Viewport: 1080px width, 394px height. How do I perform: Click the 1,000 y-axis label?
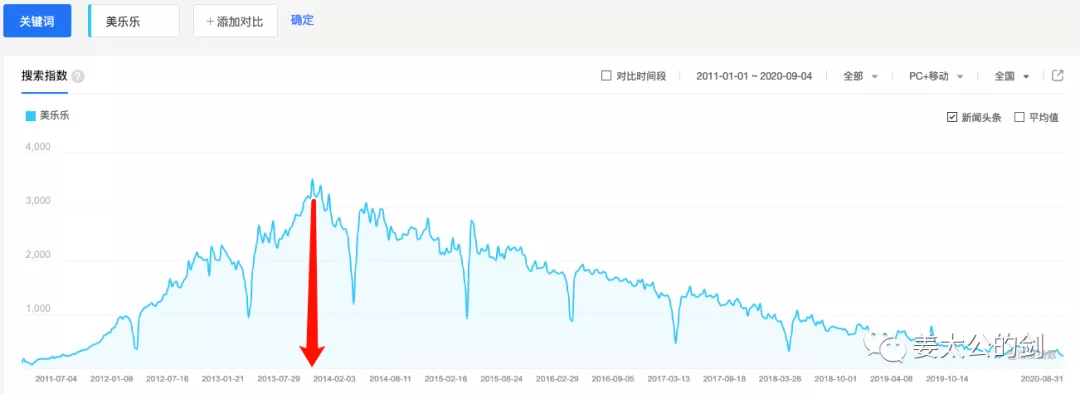click(x=38, y=309)
